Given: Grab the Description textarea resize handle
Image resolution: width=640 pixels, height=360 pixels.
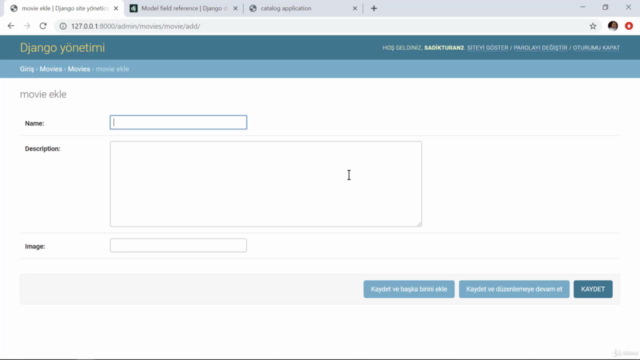Looking at the screenshot, I should [x=419, y=224].
